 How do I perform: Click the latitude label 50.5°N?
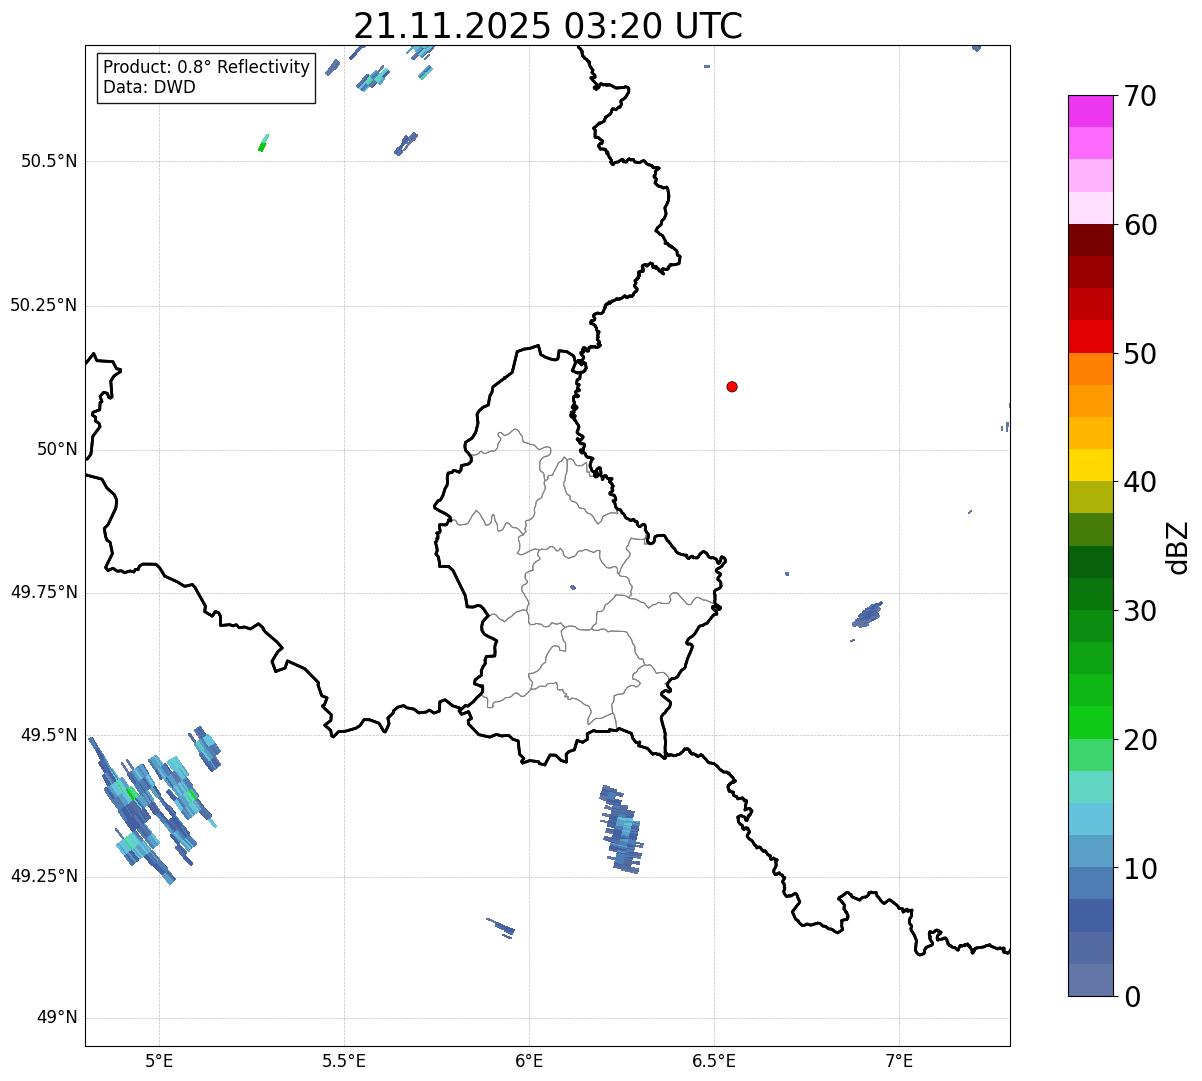pos(49,161)
